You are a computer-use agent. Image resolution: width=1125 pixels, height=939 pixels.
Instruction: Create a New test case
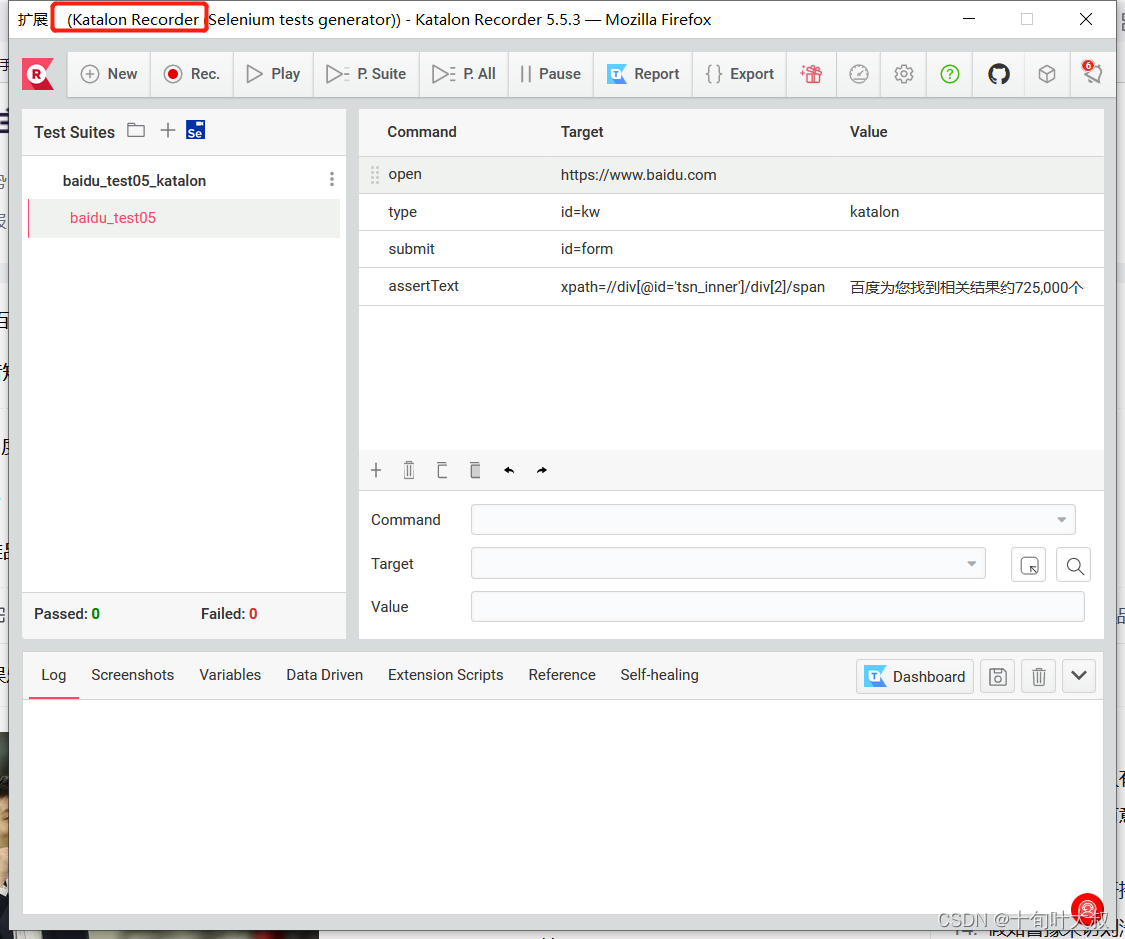pos(109,74)
